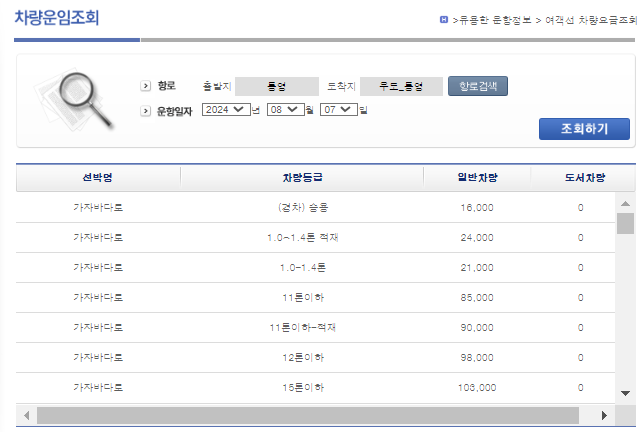Image resolution: width=644 pixels, height=432 pixels.
Task: Click the 90,000 fare value
Action: [477, 327]
